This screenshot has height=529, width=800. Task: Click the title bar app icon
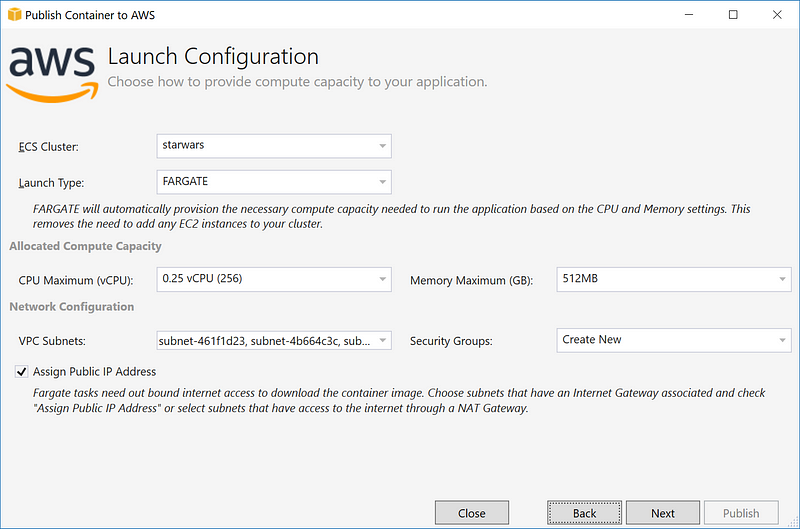click(x=12, y=15)
